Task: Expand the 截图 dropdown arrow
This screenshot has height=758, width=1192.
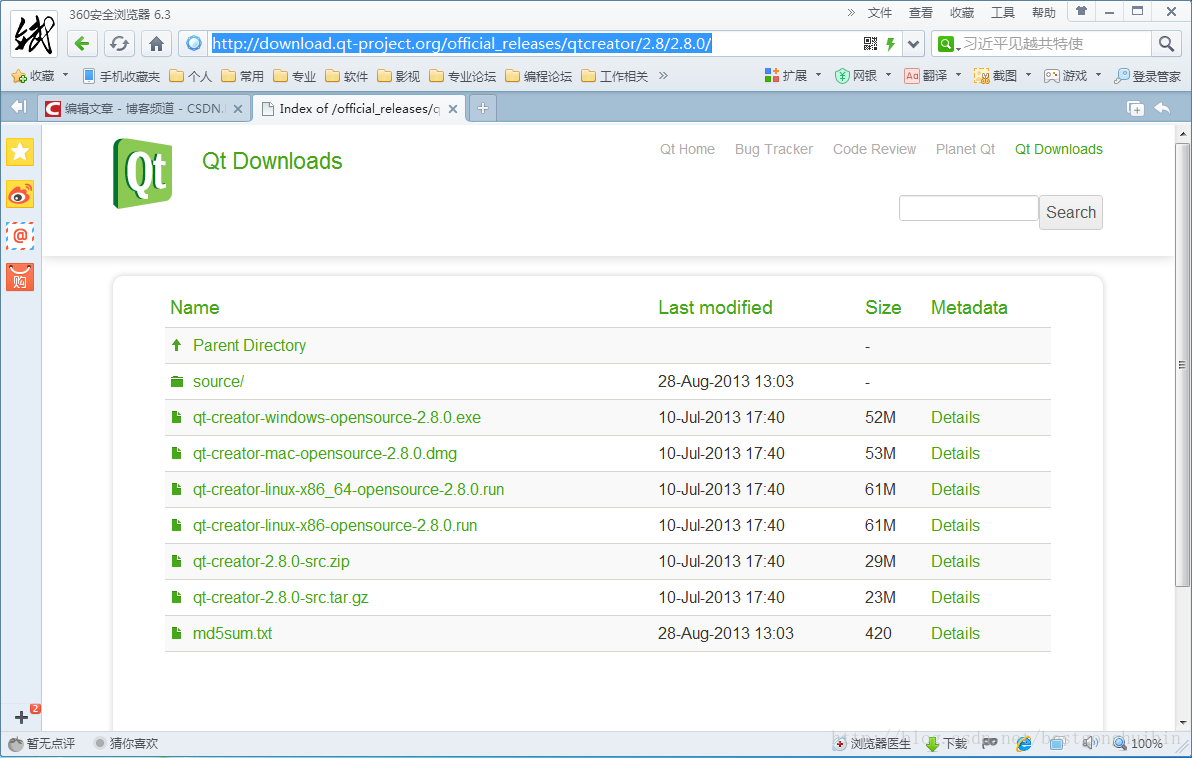Action: pos(1028,75)
